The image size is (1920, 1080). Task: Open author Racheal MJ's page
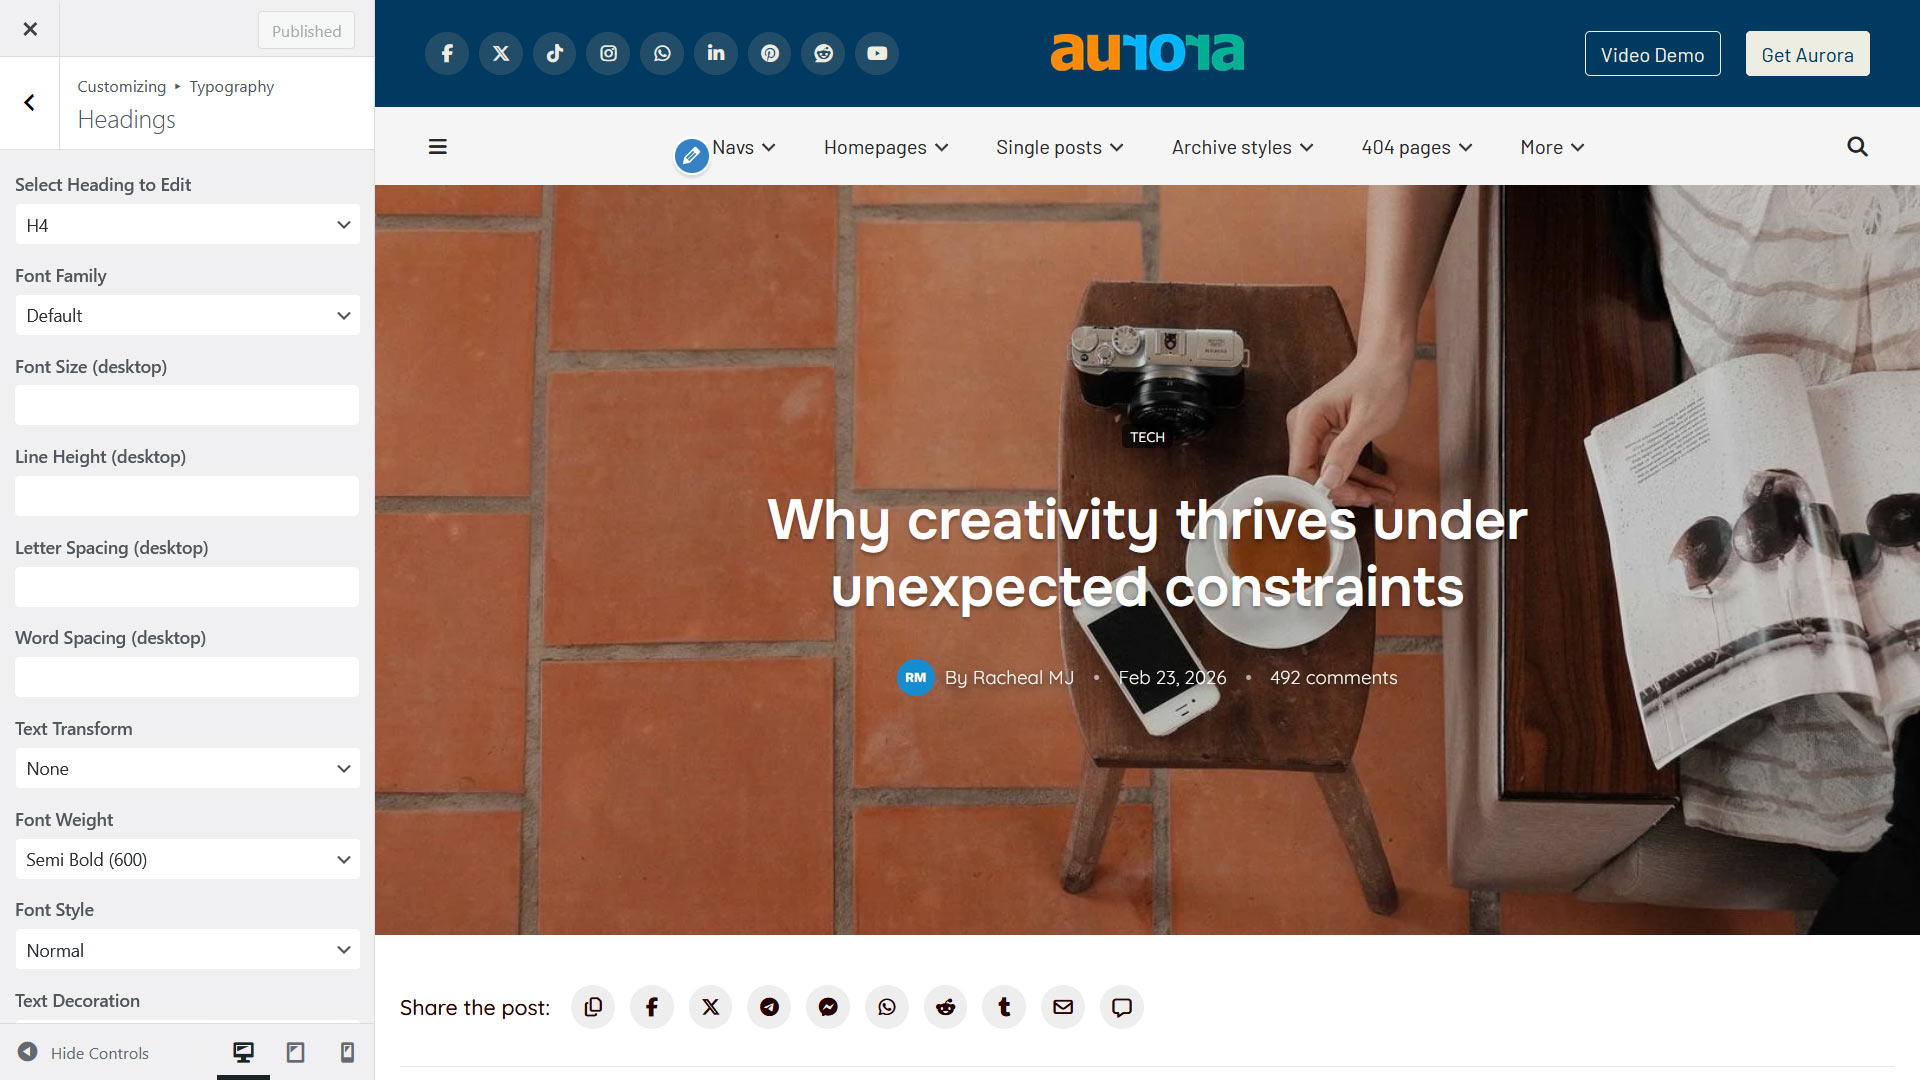[x=1023, y=678]
